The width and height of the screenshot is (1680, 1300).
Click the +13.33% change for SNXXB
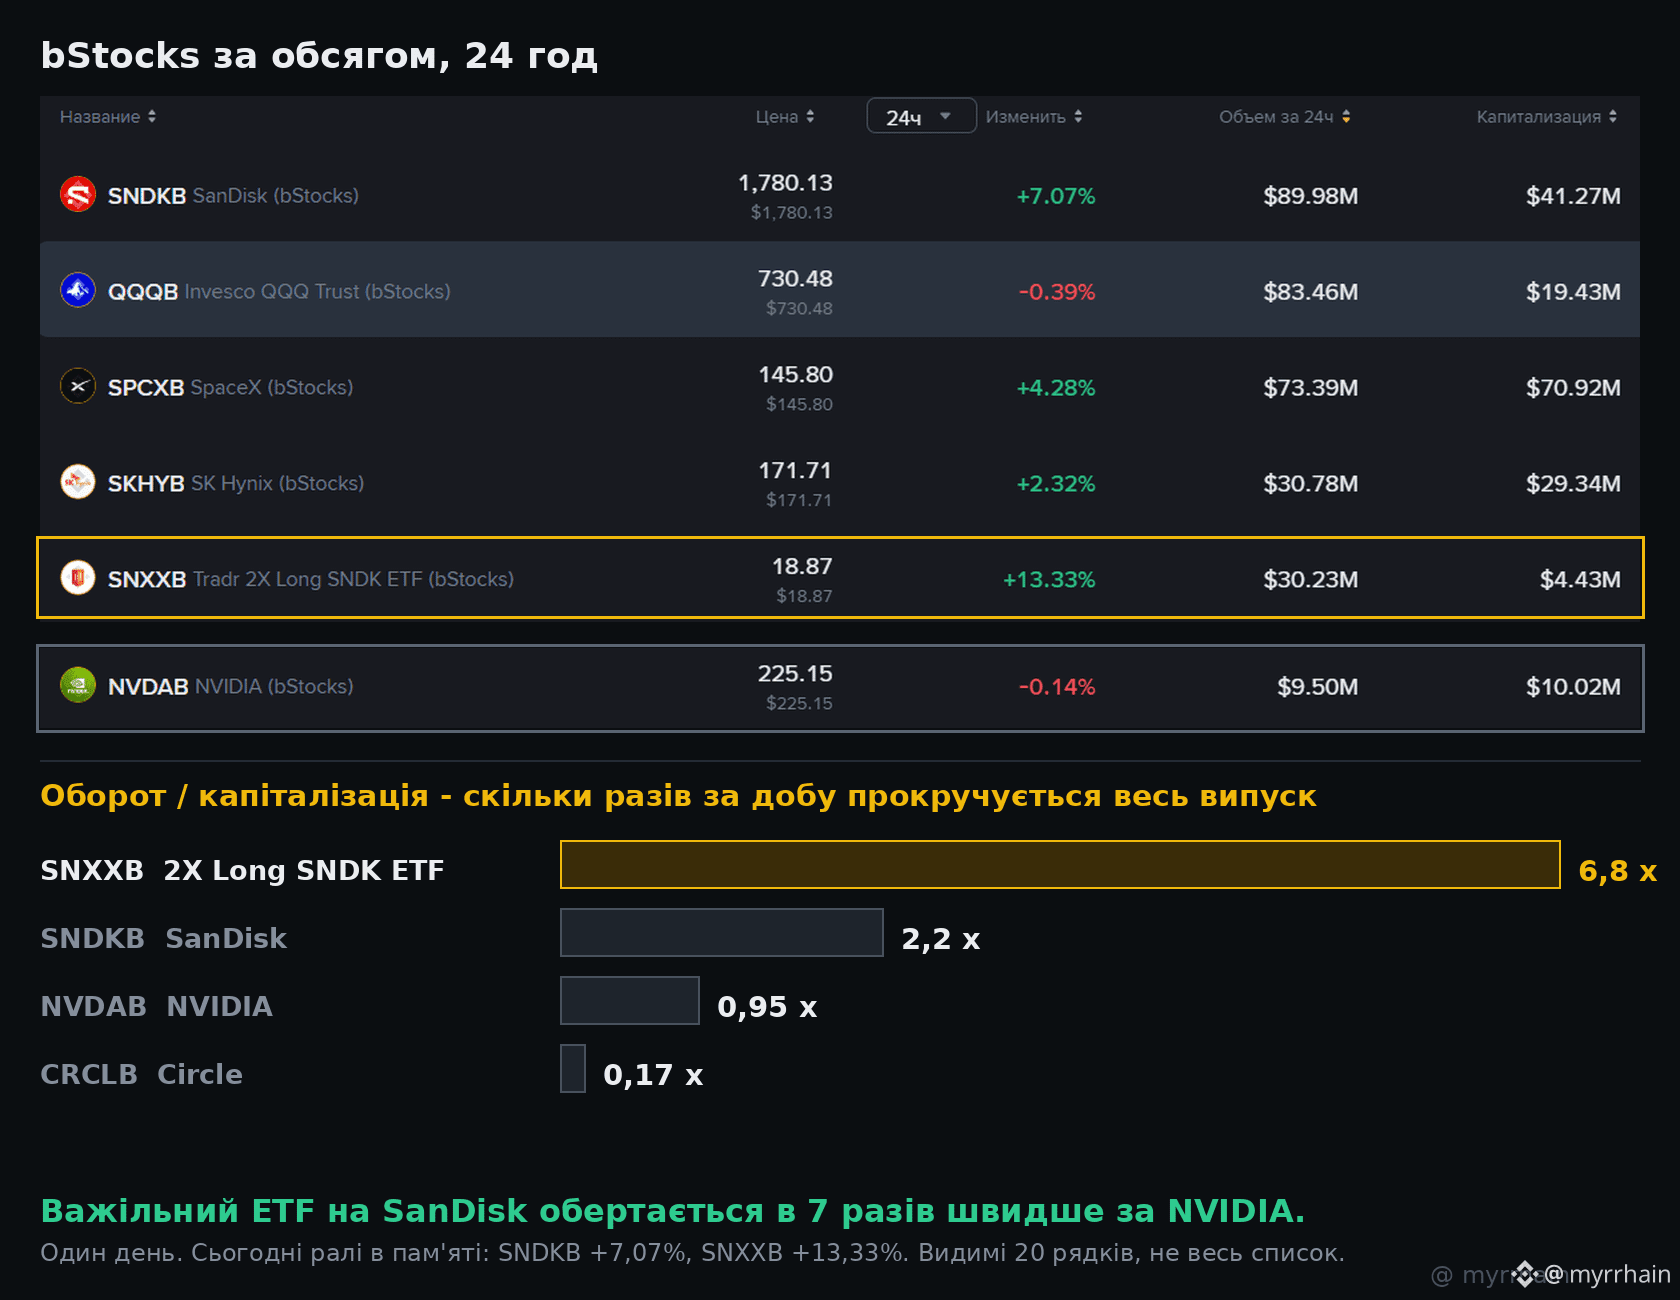click(x=1049, y=580)
